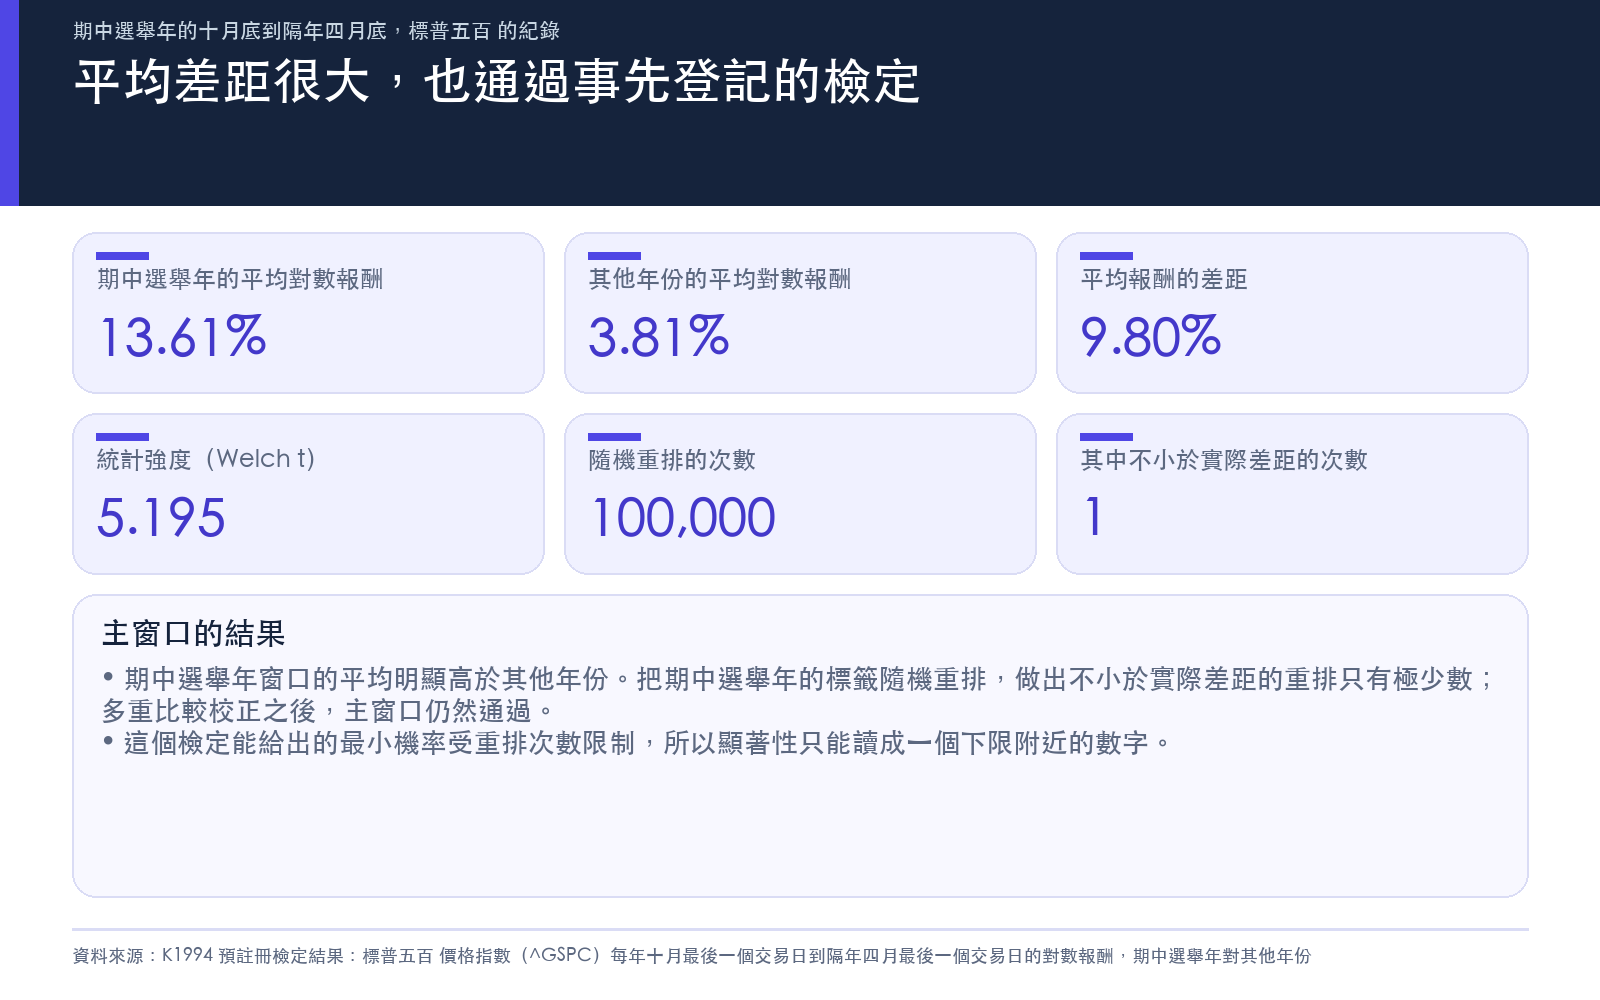Select the value 3.81%
The image size is (1600, 1000).
[x=659, y=337]
